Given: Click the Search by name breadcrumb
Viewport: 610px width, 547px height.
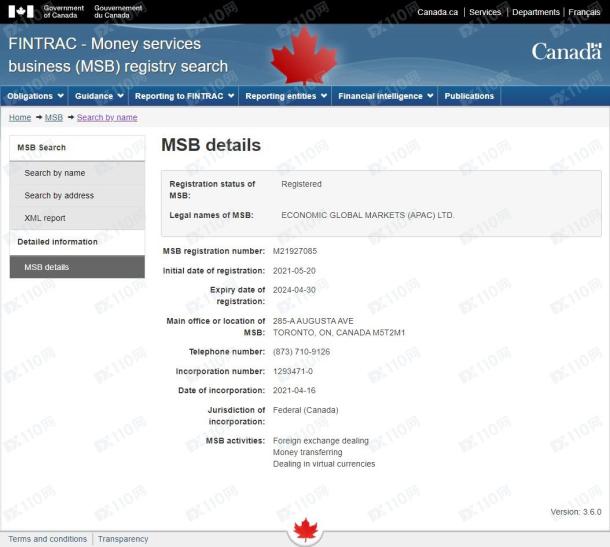Looking at the screenshot, I should click(107, 117).
